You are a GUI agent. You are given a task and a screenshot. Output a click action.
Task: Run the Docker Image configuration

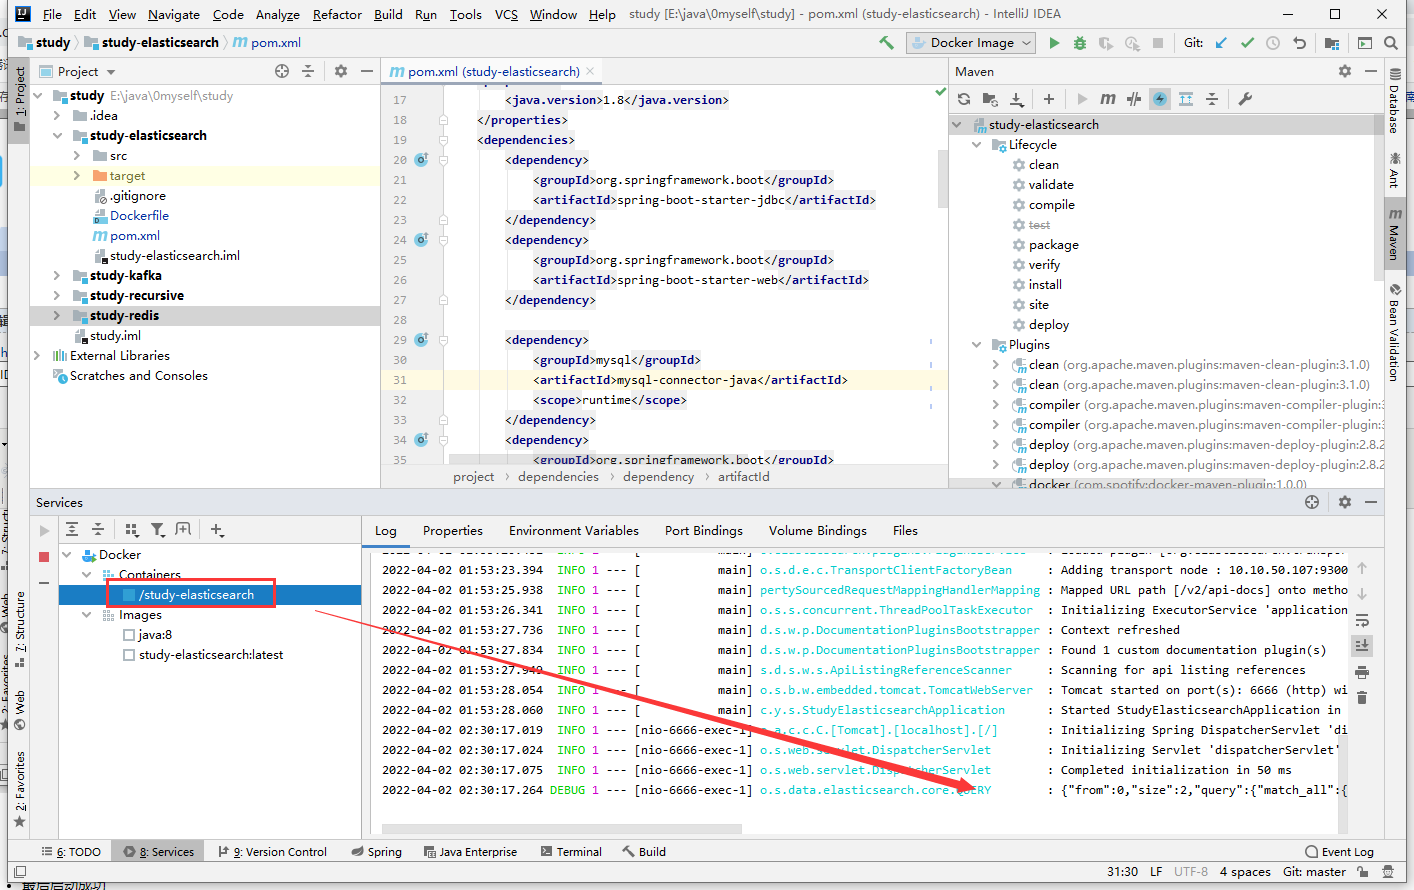tap(1054, 43)
